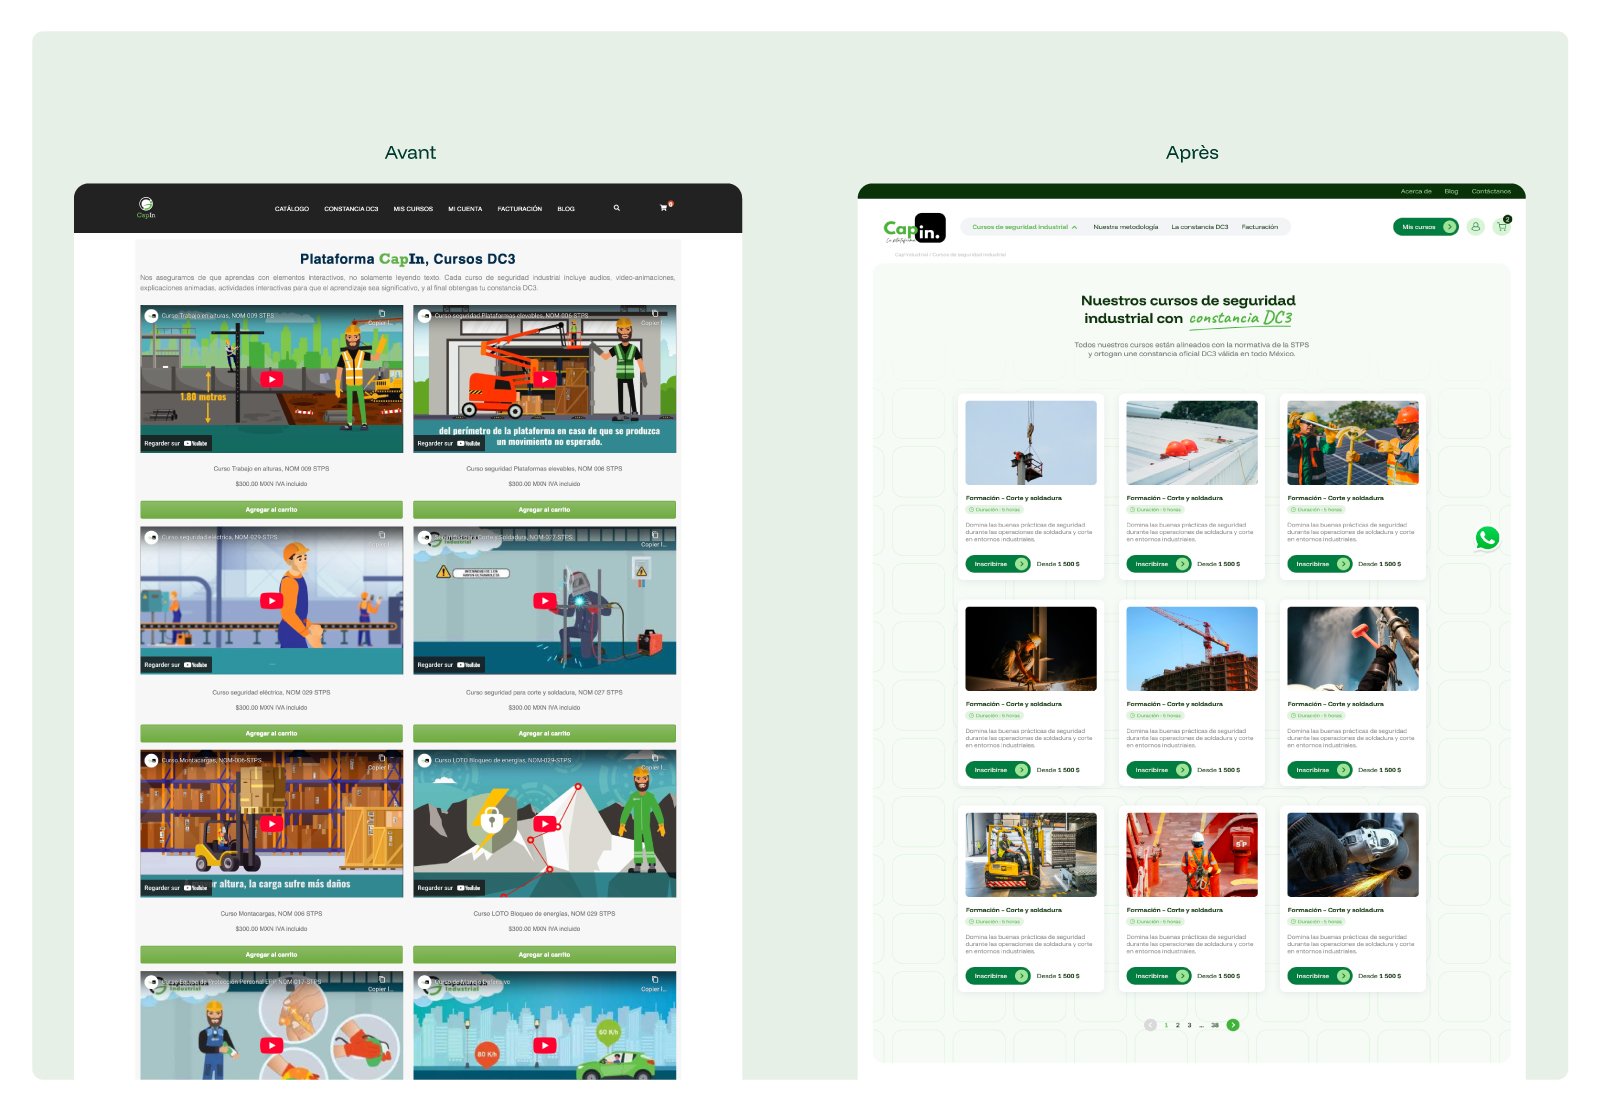Open Nuestra metodología in the Après menu

(x=1126, y=227)
